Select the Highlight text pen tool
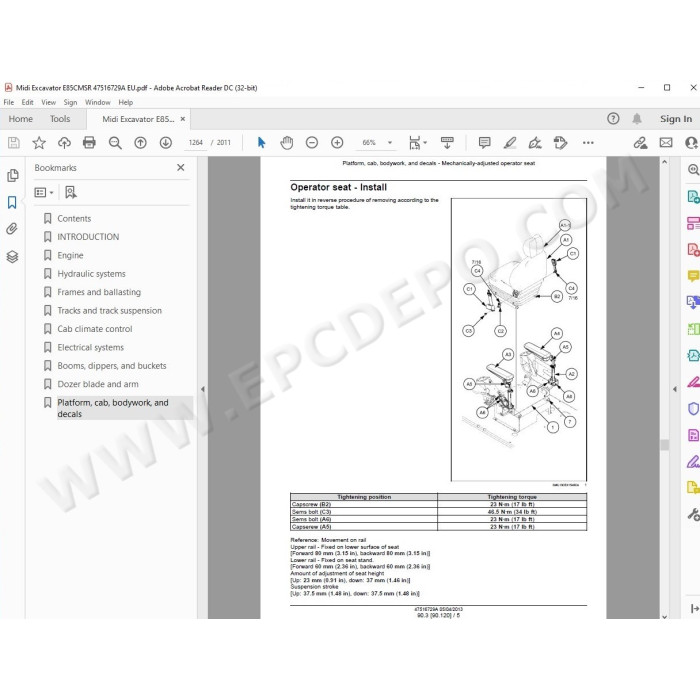Image resolution: width=700 pixels, height=700 pixels. 510,143
